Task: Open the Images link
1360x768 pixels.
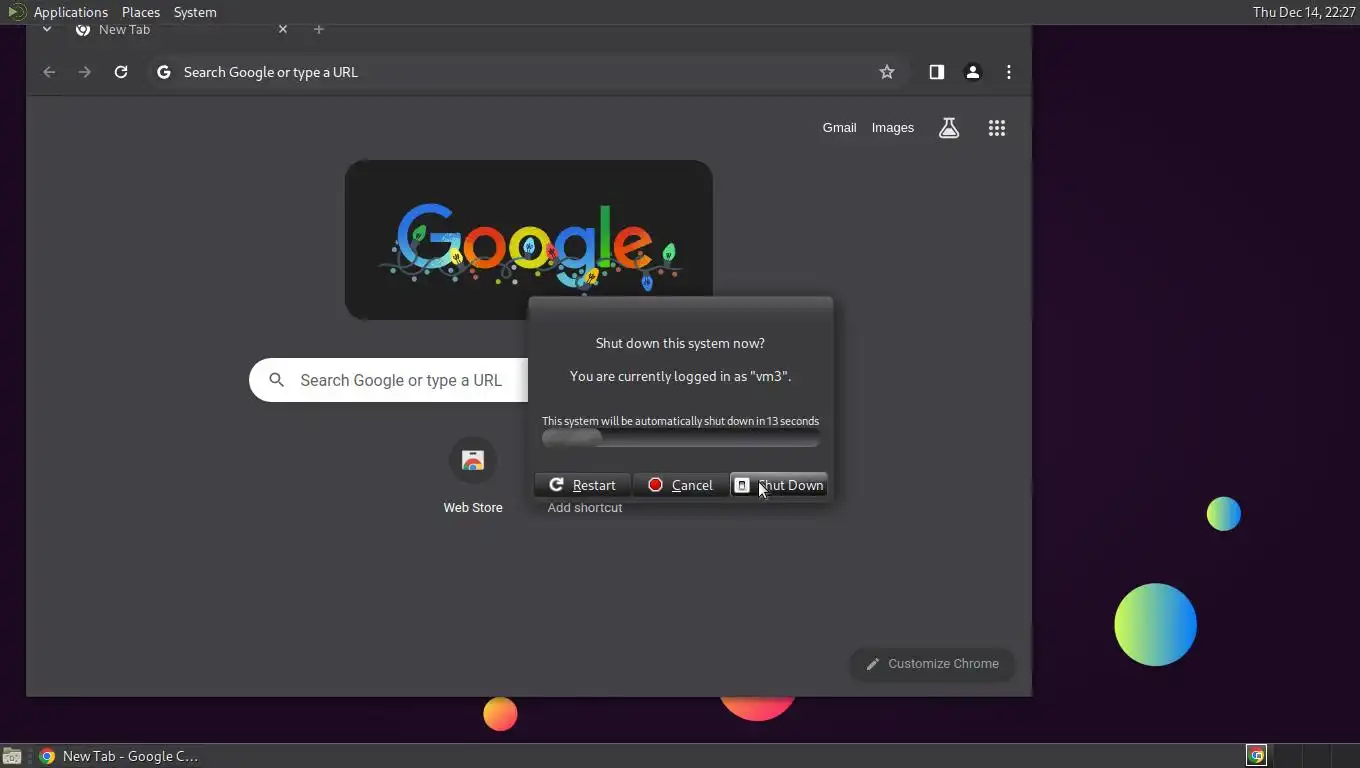Action: [893, 128]
